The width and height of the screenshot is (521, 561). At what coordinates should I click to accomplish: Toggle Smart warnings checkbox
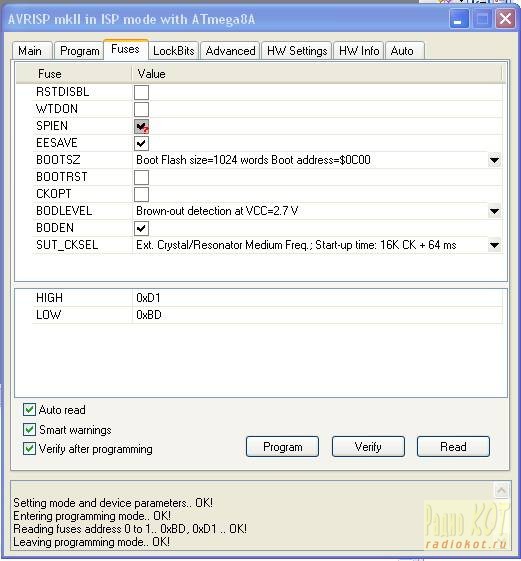click(29, 429)
